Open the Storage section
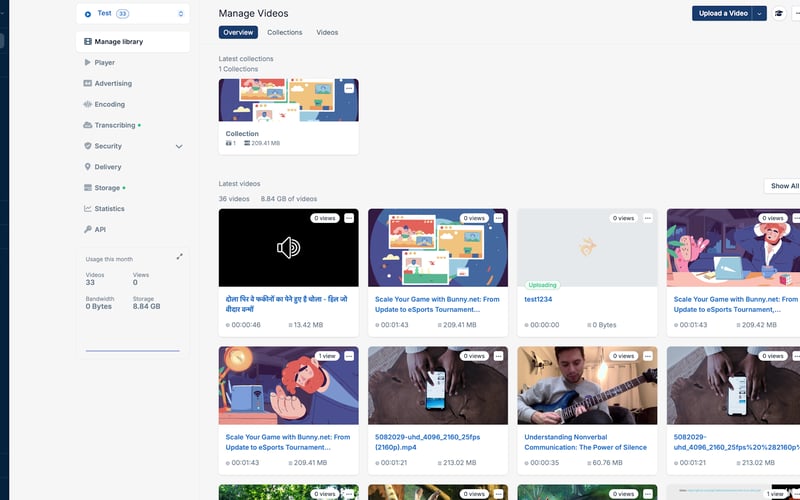The height and width of the screenshot is (500, 800). point(107,188)
